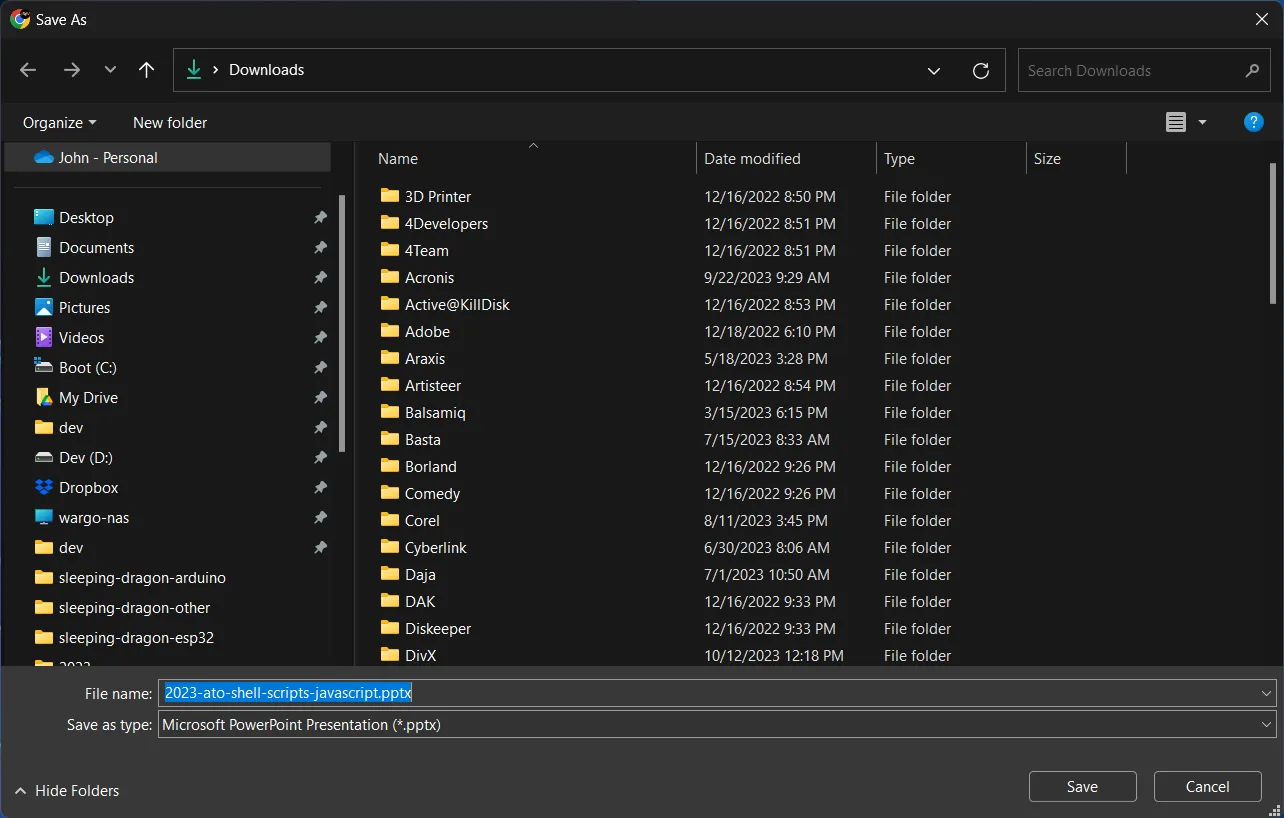Select the 4Team folder
Screen dimensions: 1284x818
426,250
